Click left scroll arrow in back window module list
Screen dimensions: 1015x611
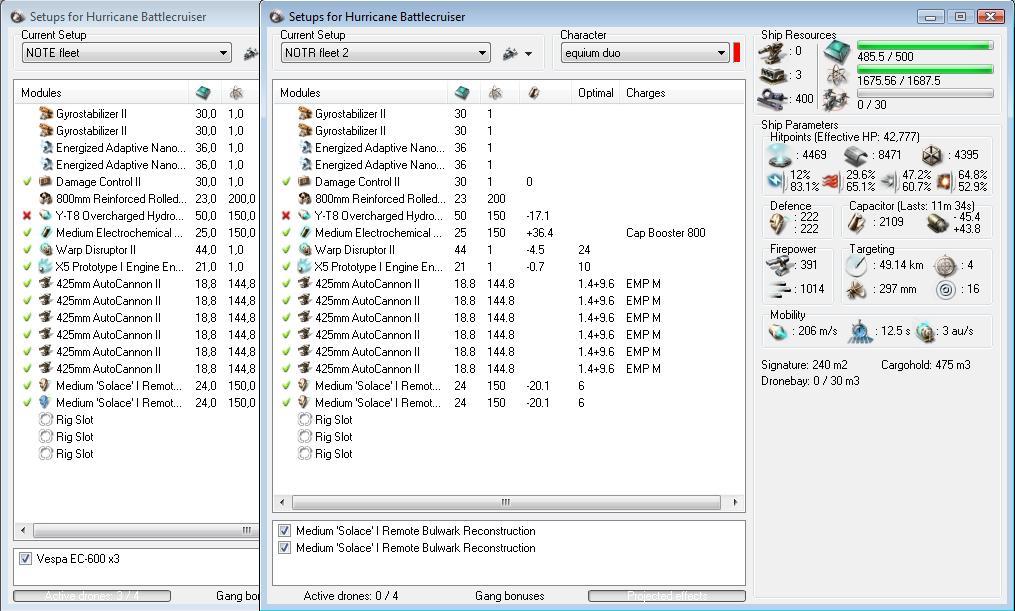point(23,530)
